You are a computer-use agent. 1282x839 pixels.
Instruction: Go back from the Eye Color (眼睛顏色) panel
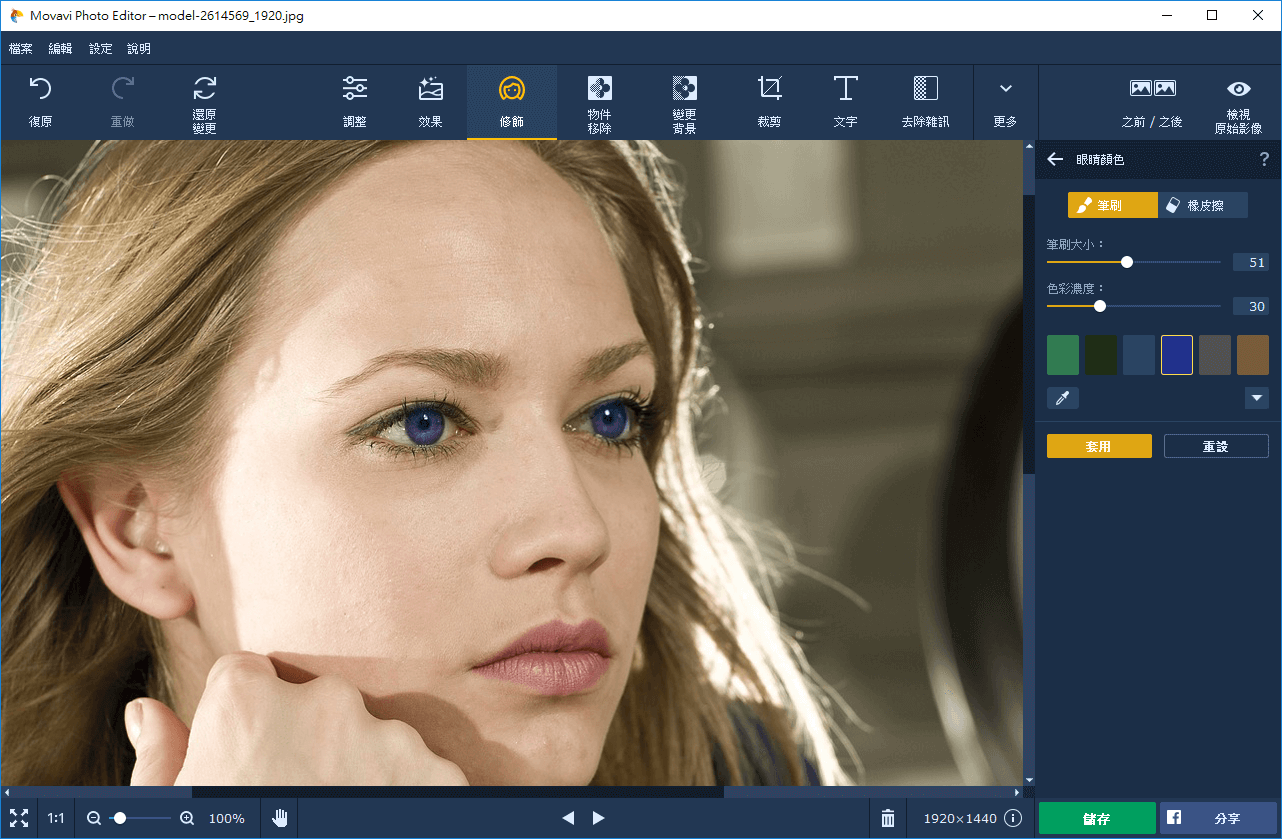click(x=1054, y=159)
